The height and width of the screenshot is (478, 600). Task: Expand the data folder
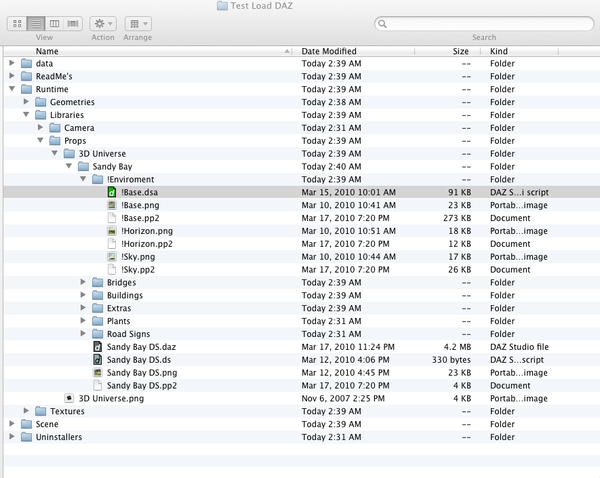coord(12,63)
